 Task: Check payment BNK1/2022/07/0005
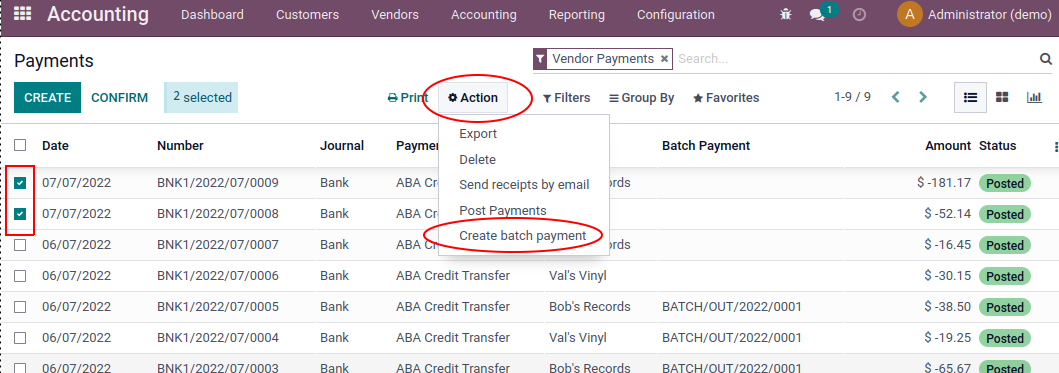[x=20, y=307]
